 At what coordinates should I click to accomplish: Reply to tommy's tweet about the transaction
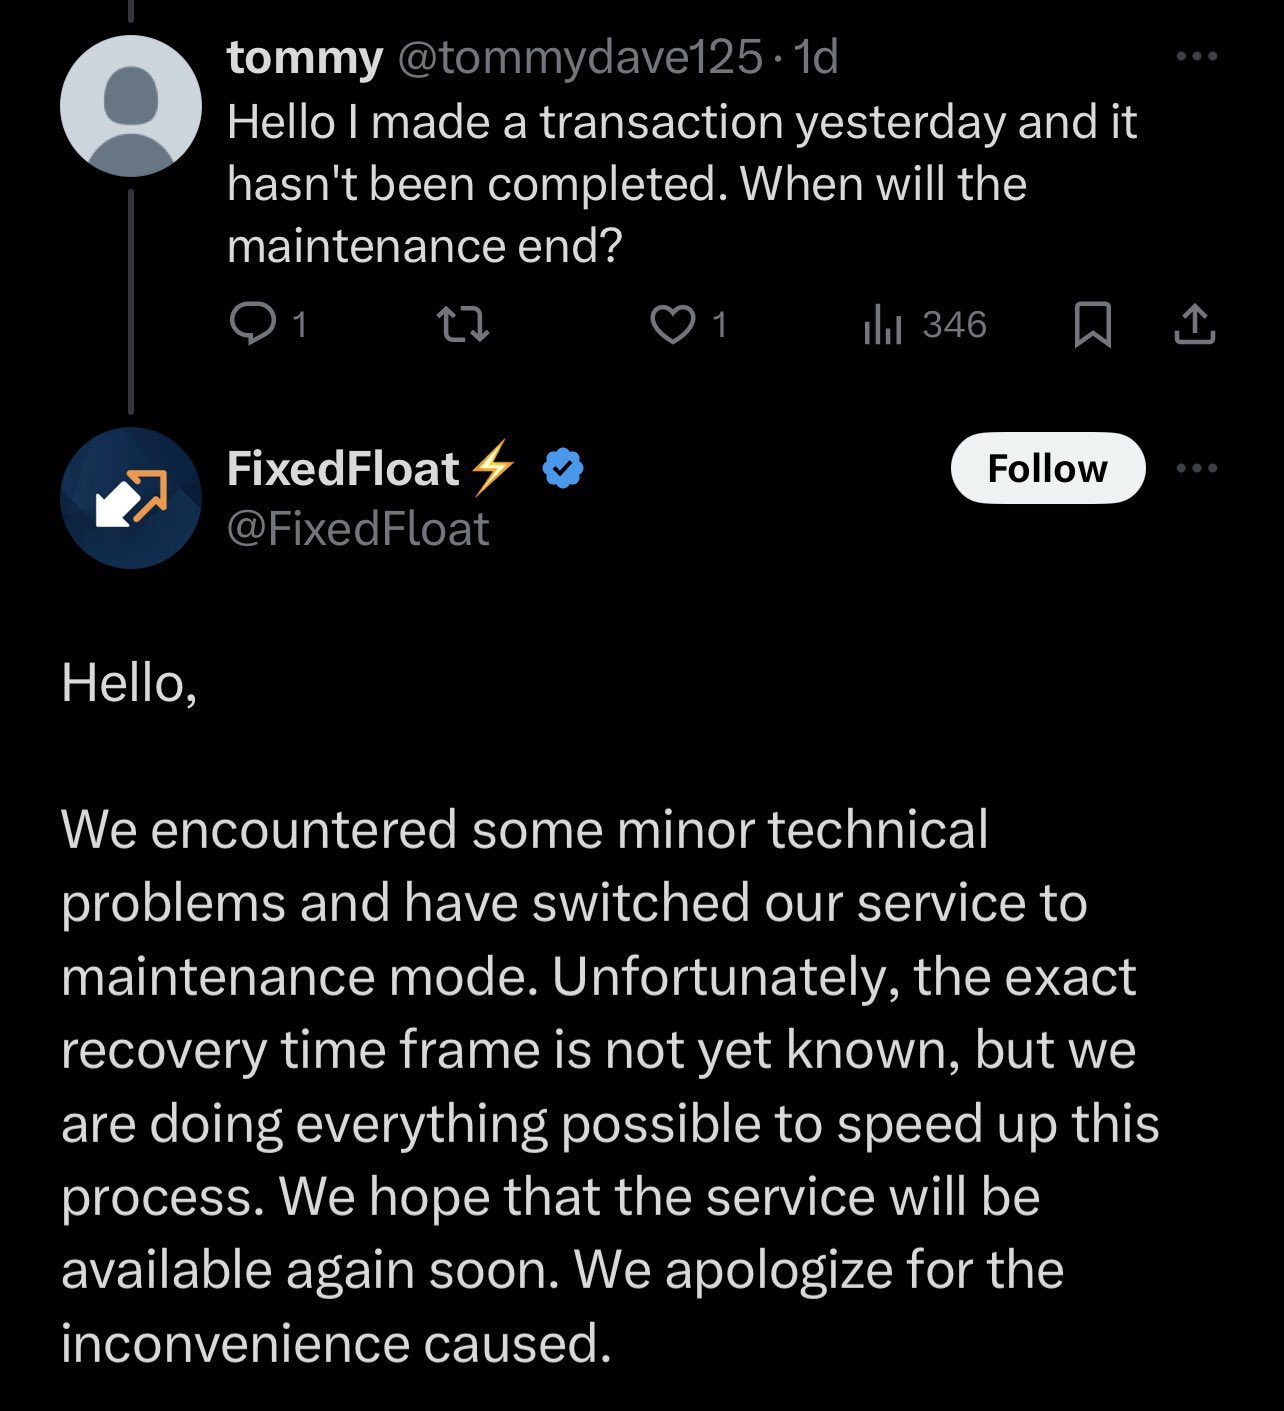tap(255, 322)
